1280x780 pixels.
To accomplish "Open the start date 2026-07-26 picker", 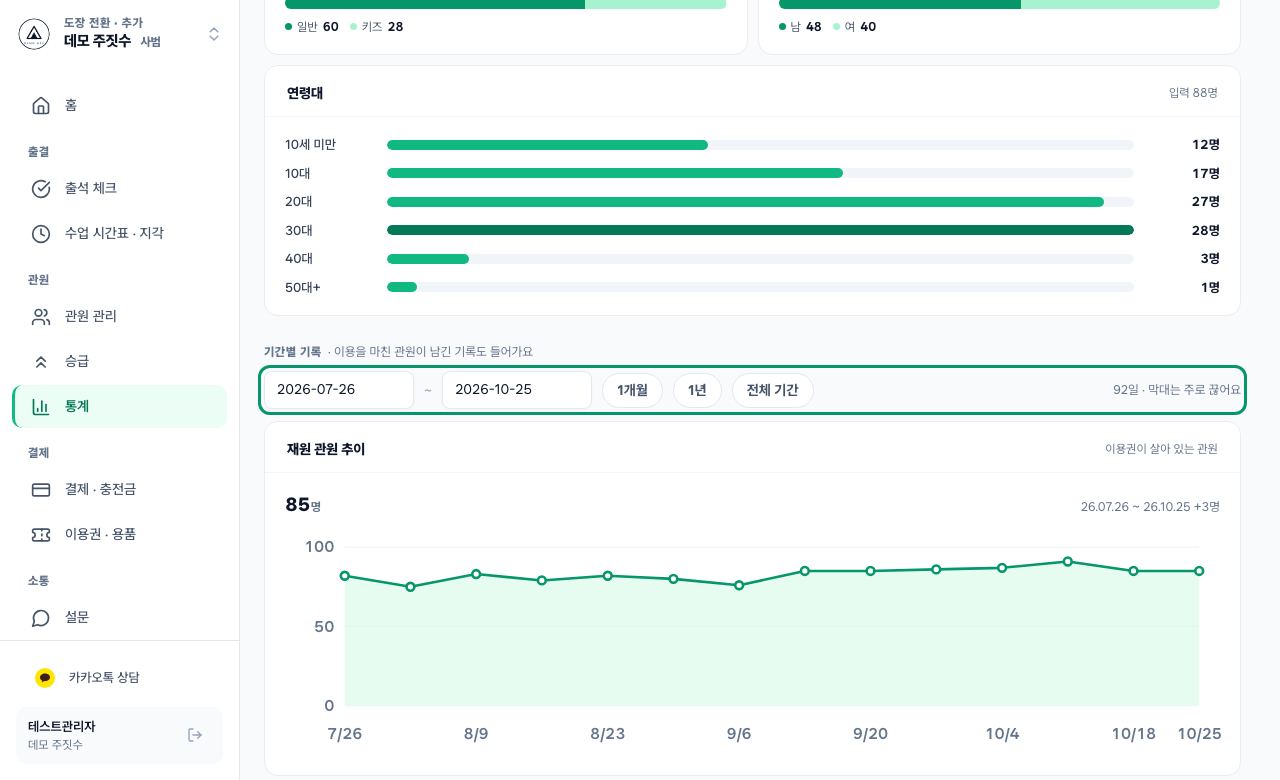I will point(339,390).
